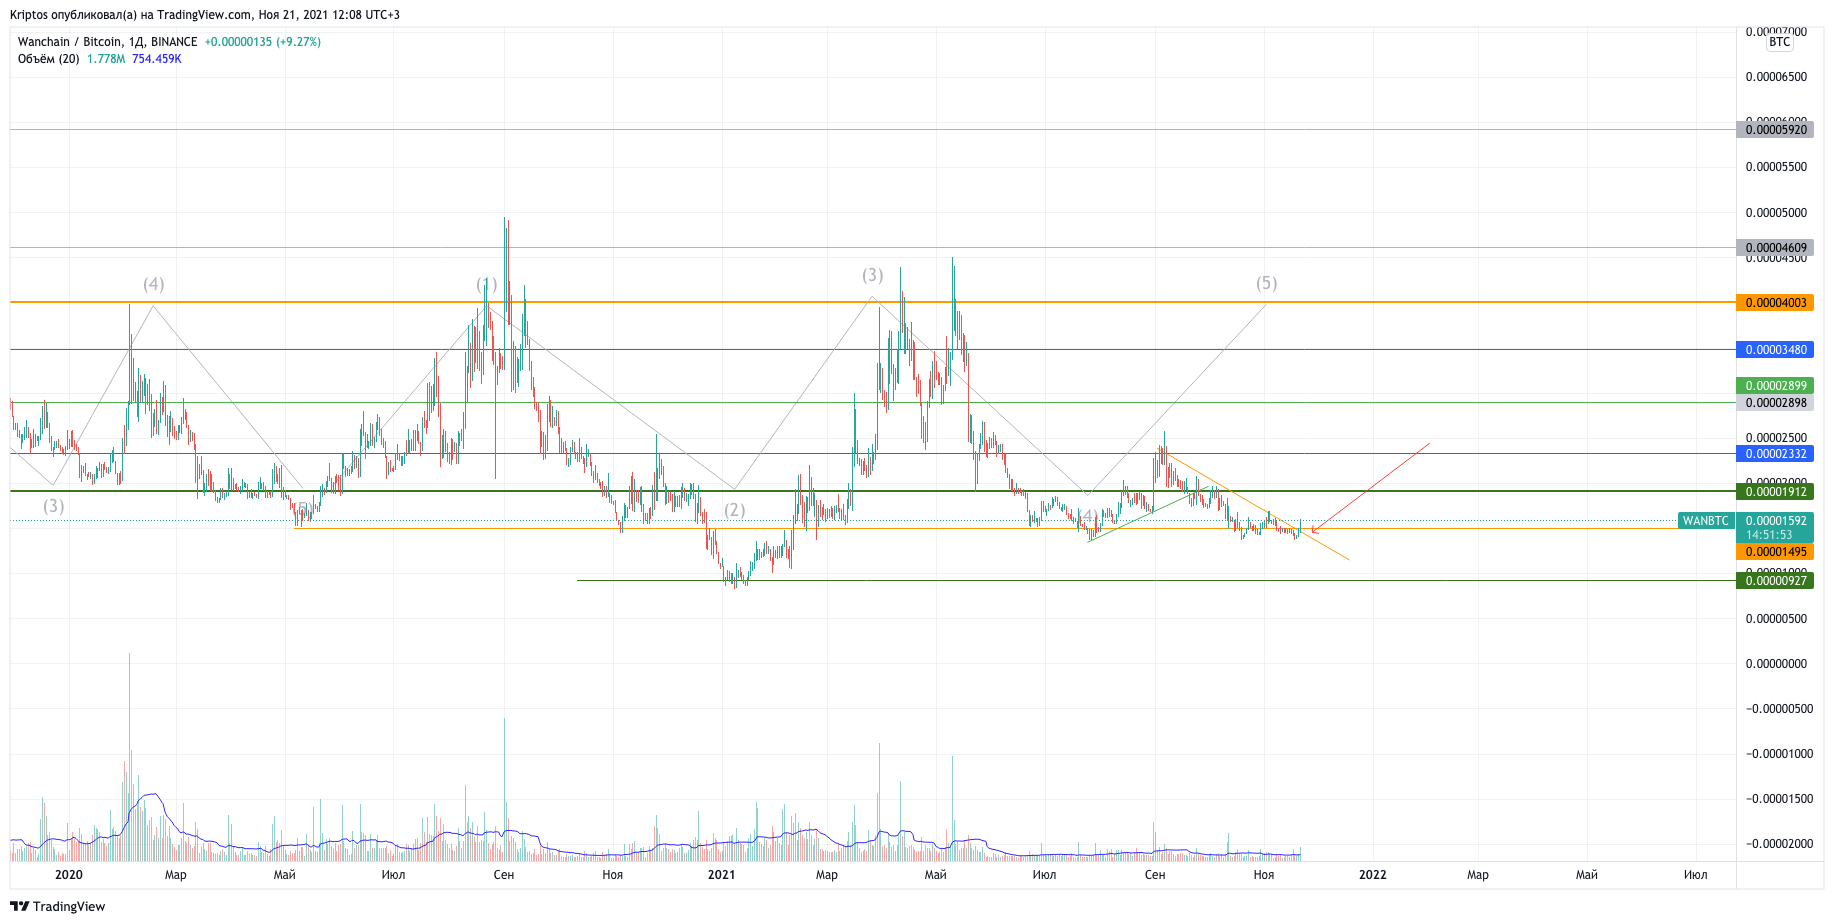
Task: Click the BTC currency label on price axis
Action: point(1779,42)
